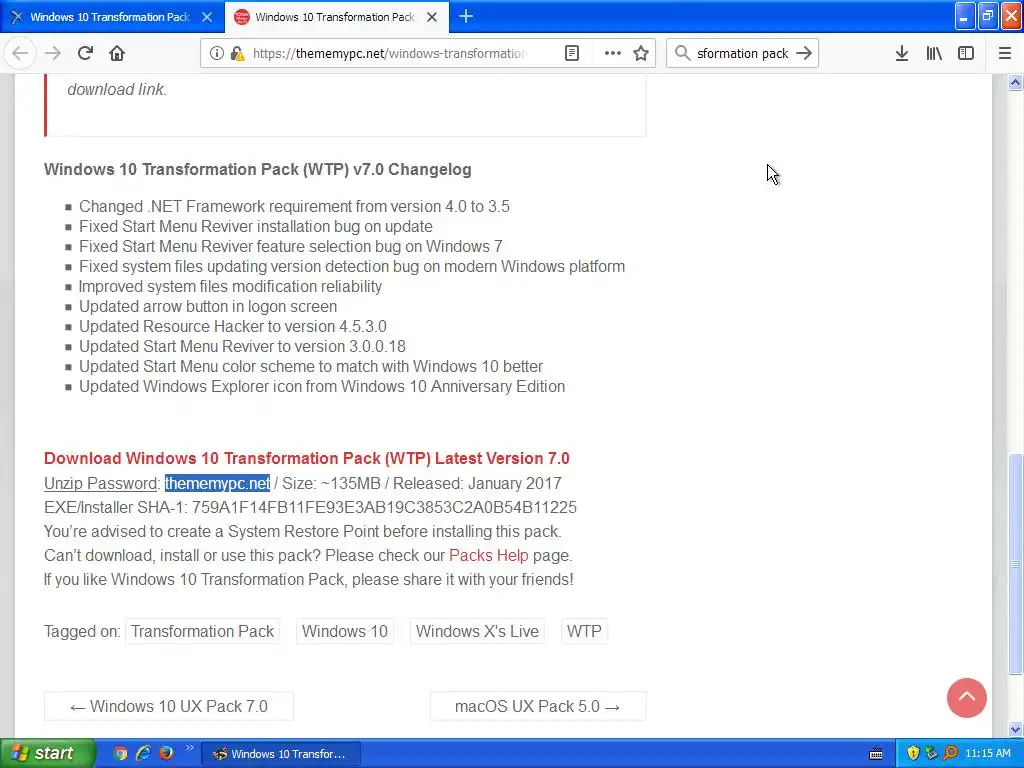Click the SHA-1 hash line

pyautogui.click(x=310, y=507)
